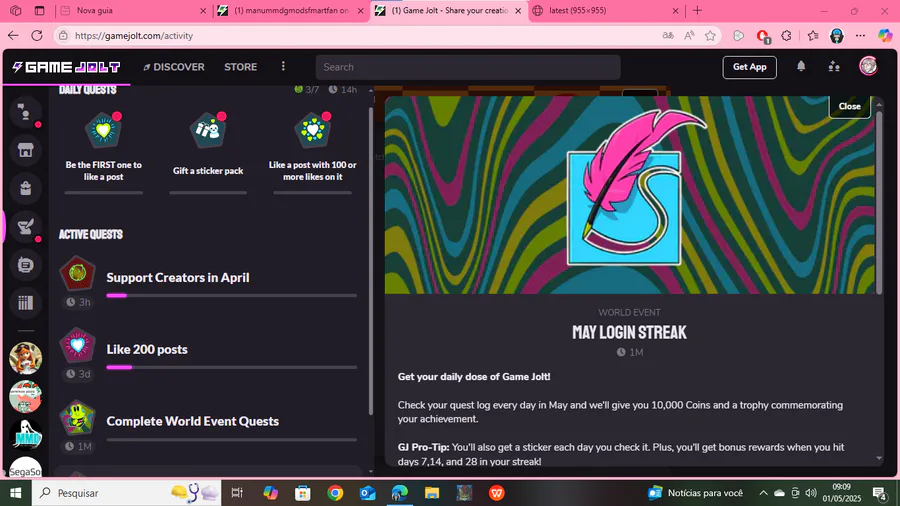Open the friends list icon

click(834, 67)
